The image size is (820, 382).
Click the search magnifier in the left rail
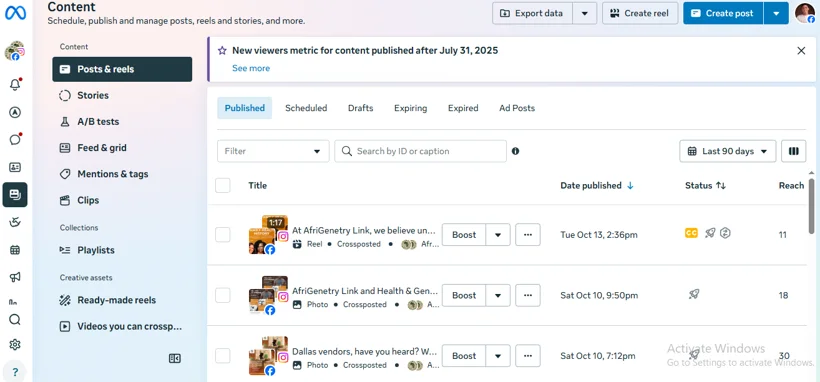(x=15, y=320)
